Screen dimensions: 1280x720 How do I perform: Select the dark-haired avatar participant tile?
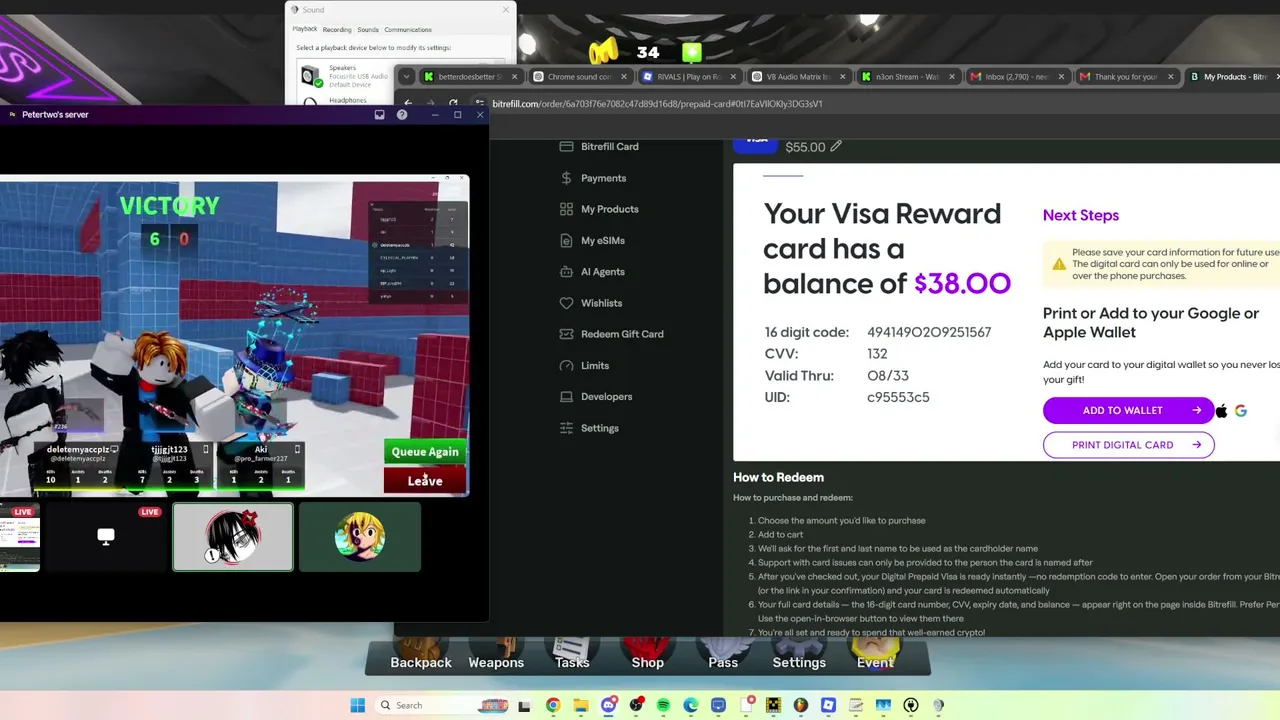tap(233, 537)
